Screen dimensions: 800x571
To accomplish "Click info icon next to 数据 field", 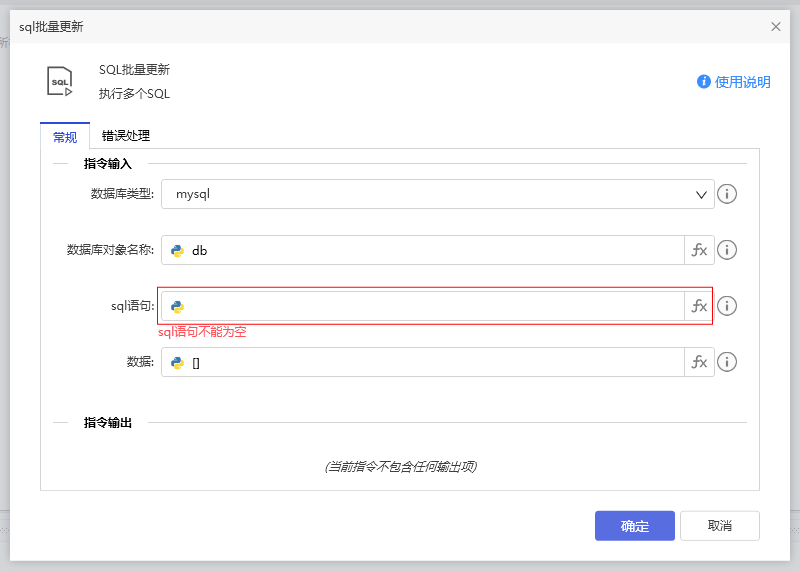I will (728, 362).
